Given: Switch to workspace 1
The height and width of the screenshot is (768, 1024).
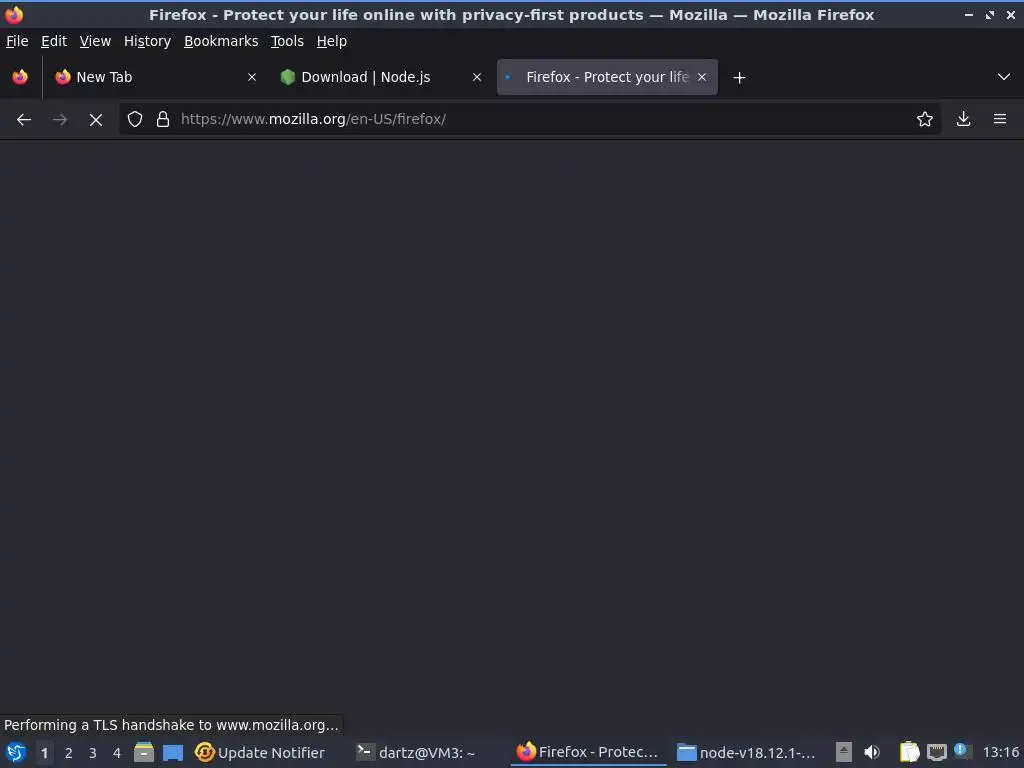Looking at the screenshot, I should pyautogui.click(x=44, y=753).
